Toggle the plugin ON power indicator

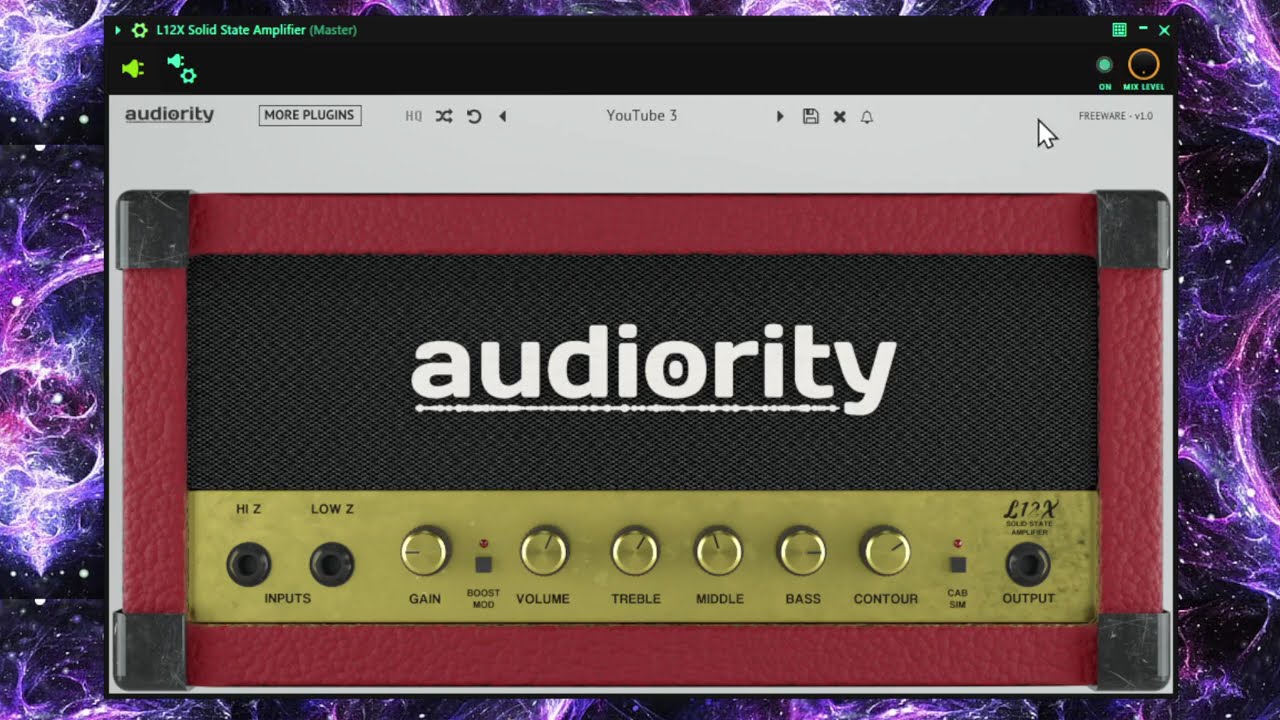[x=1104, y=65]
